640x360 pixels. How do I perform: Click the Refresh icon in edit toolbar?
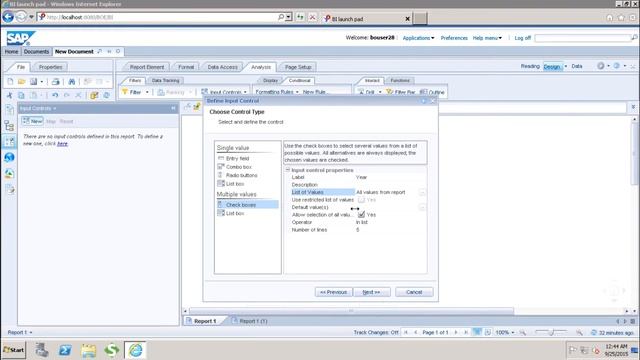pos(107,95)
